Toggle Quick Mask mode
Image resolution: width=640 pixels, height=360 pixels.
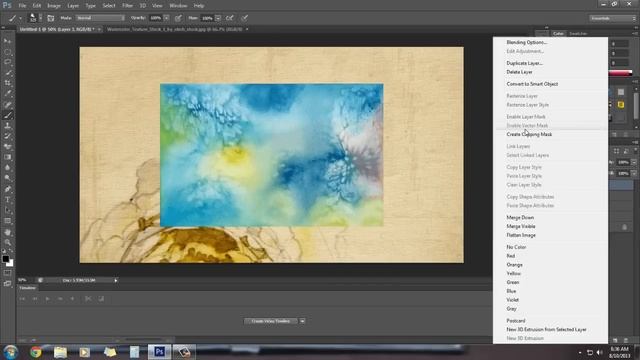[7, 273]
